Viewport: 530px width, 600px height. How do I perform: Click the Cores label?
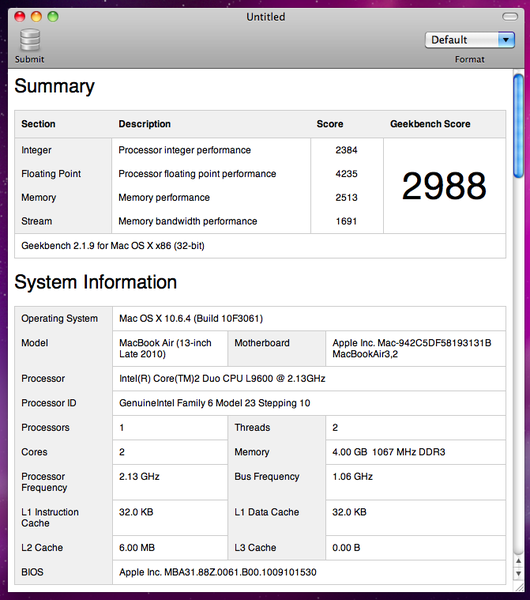(34, 452)
